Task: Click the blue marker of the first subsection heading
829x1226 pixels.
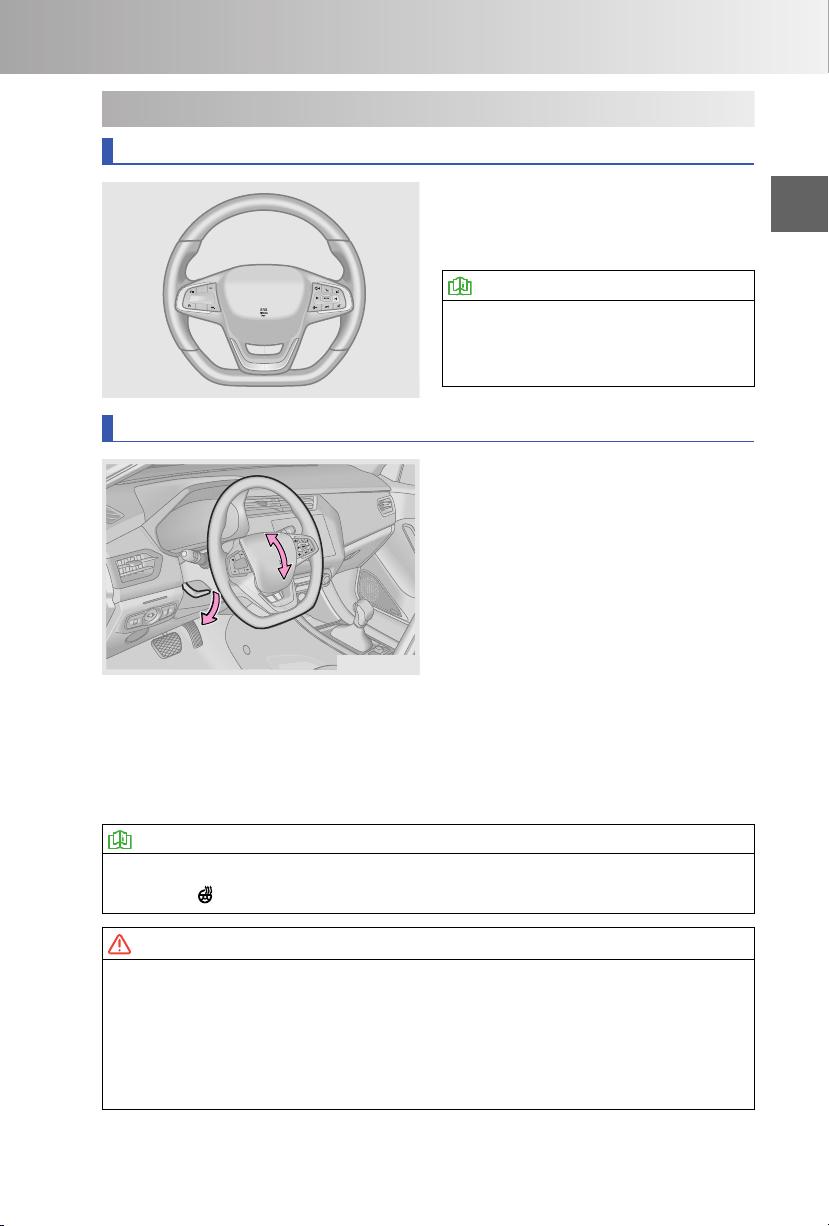Action: [x=107, y=151]
